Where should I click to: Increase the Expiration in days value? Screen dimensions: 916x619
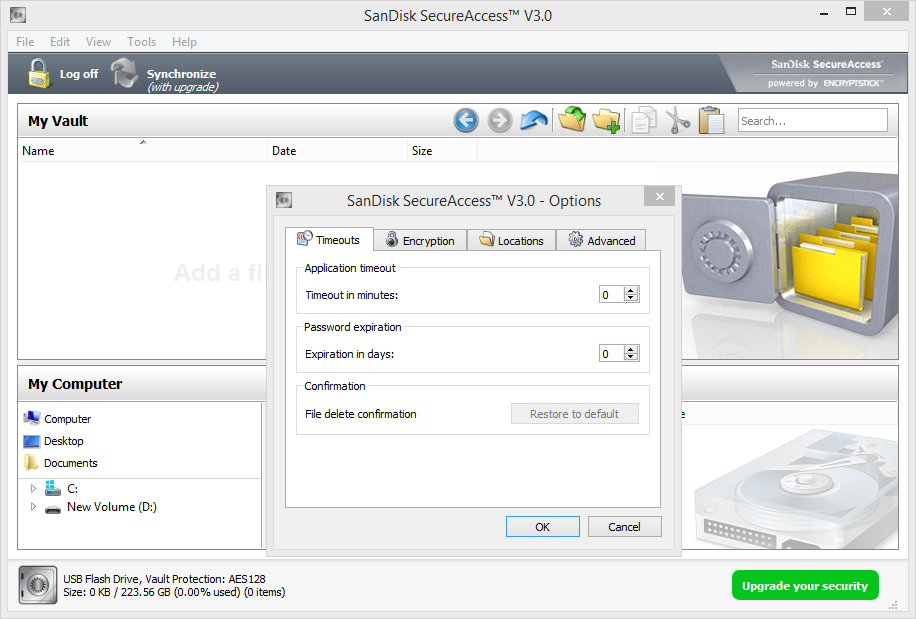pos(630,350)
